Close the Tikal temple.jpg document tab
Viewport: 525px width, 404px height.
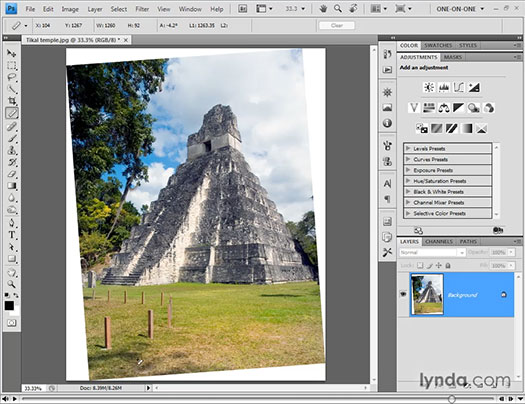pyautogui.click(x=126, y=40)
